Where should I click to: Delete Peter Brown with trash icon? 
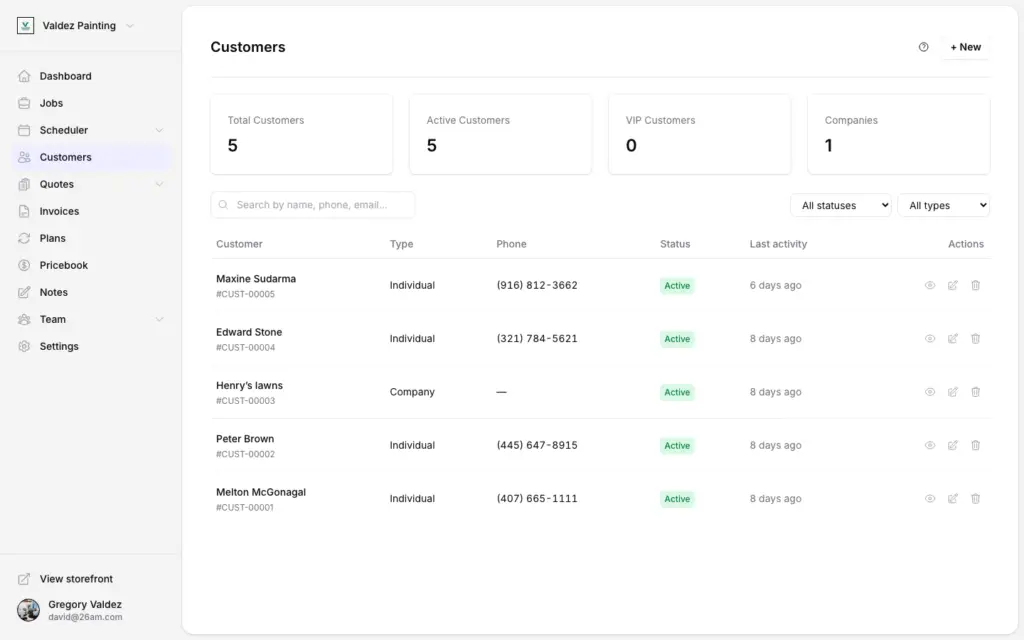[976, 445]
